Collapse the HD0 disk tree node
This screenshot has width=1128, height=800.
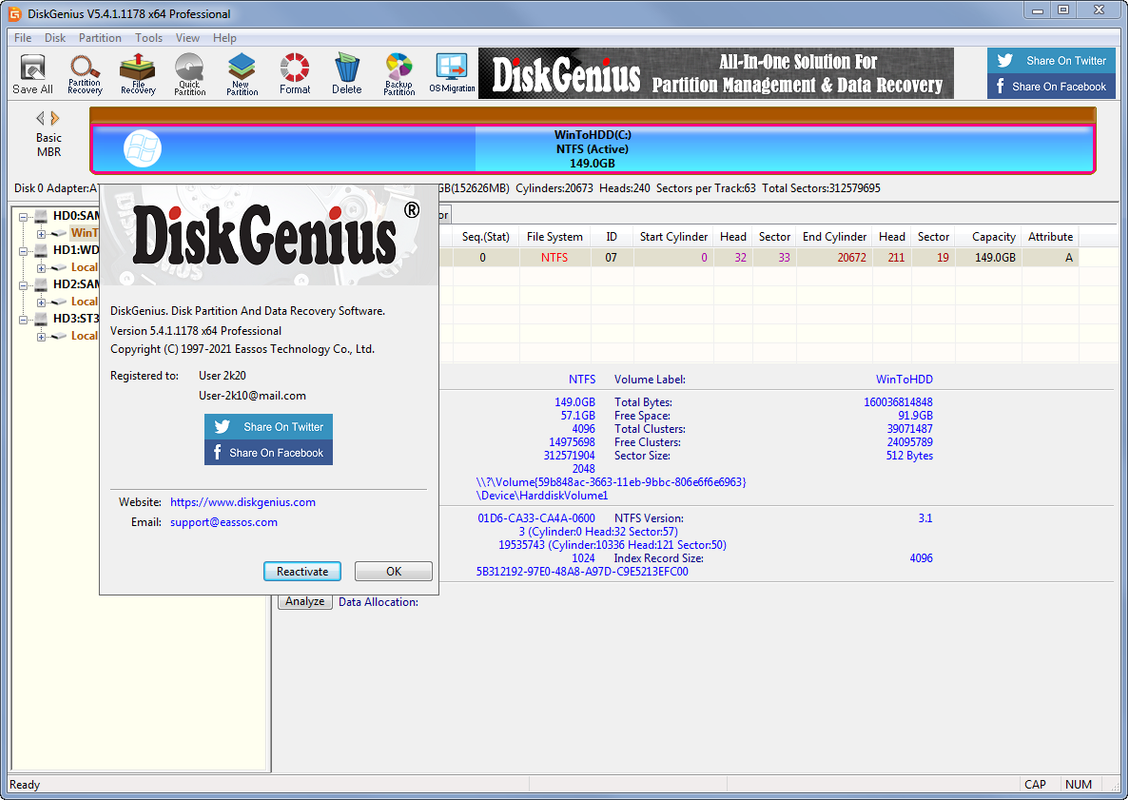click(x=24, y=217)
